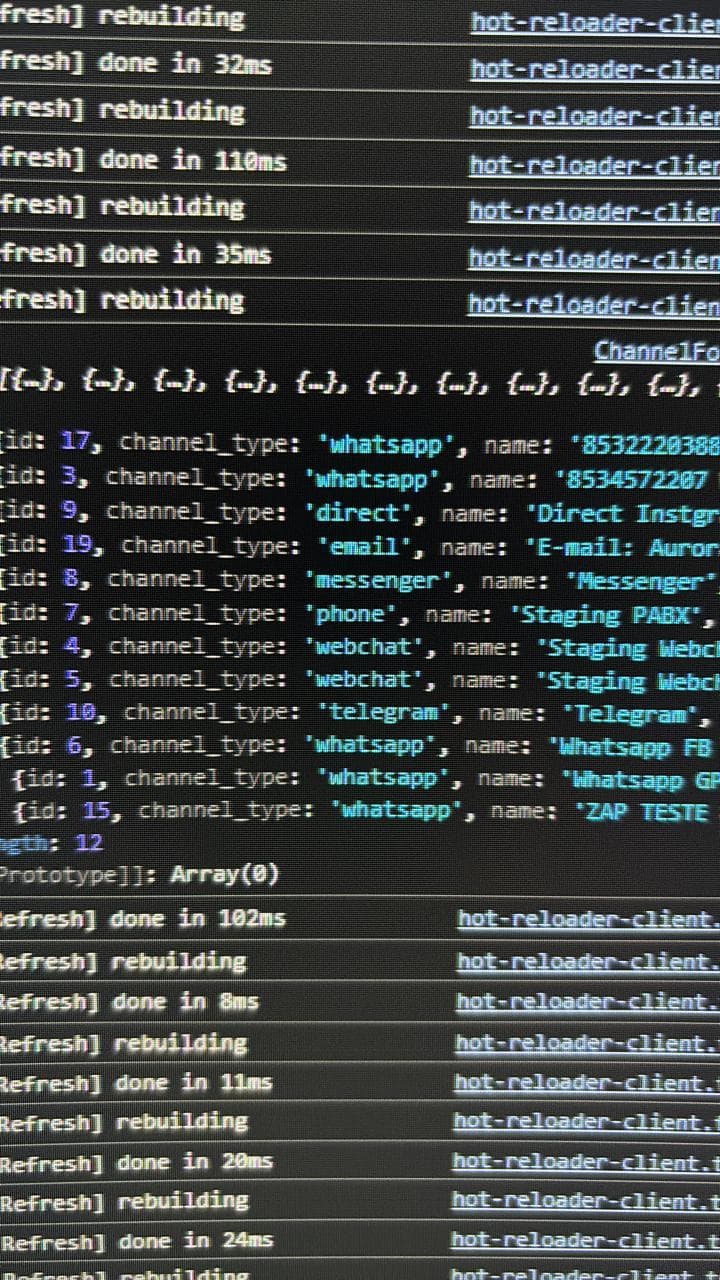Image resolution: width=720 pixels, height=1280 pixels.
Task: Expand the Prototype Array(0) entry
Action: 140,875
